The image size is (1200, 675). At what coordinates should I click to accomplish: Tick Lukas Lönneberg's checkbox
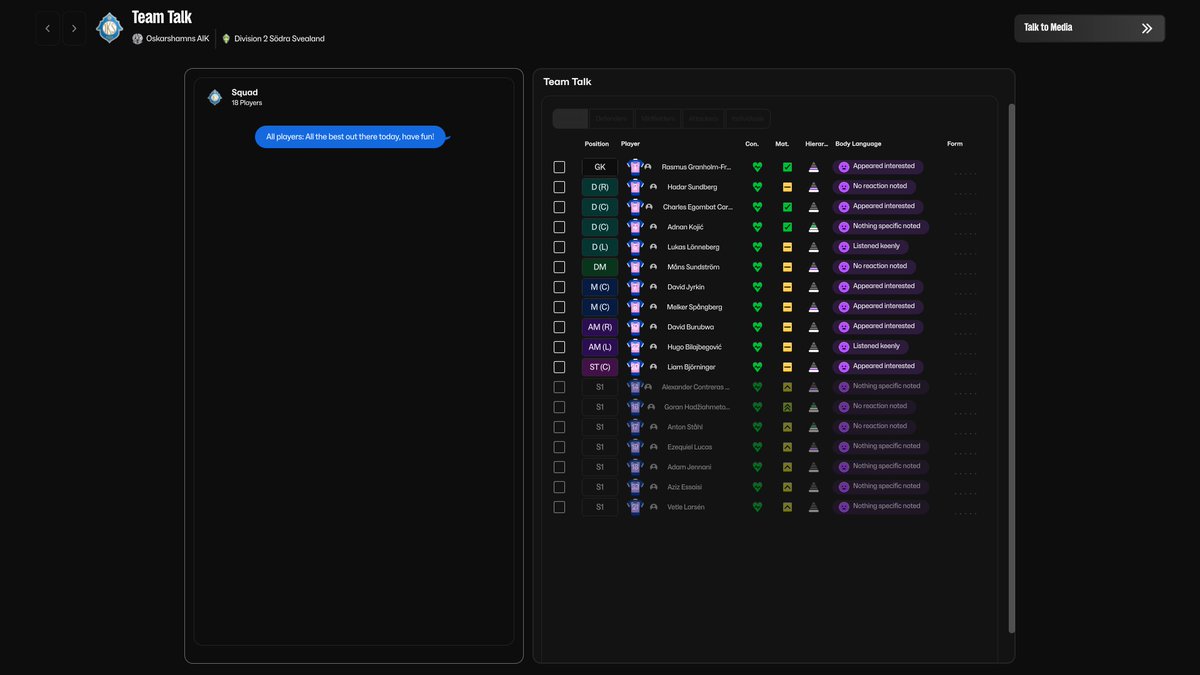pyautogui.click(x=559, y=247)
